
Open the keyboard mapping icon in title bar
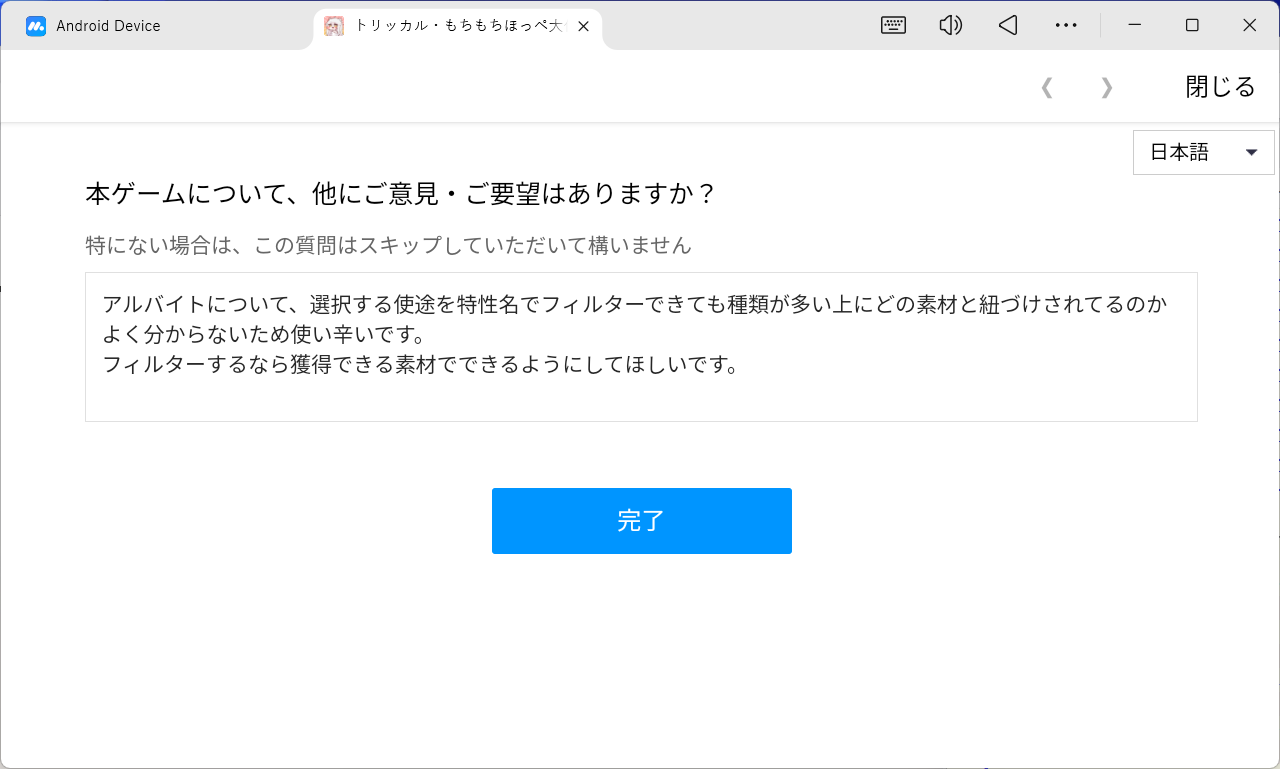tap(893, 26)
